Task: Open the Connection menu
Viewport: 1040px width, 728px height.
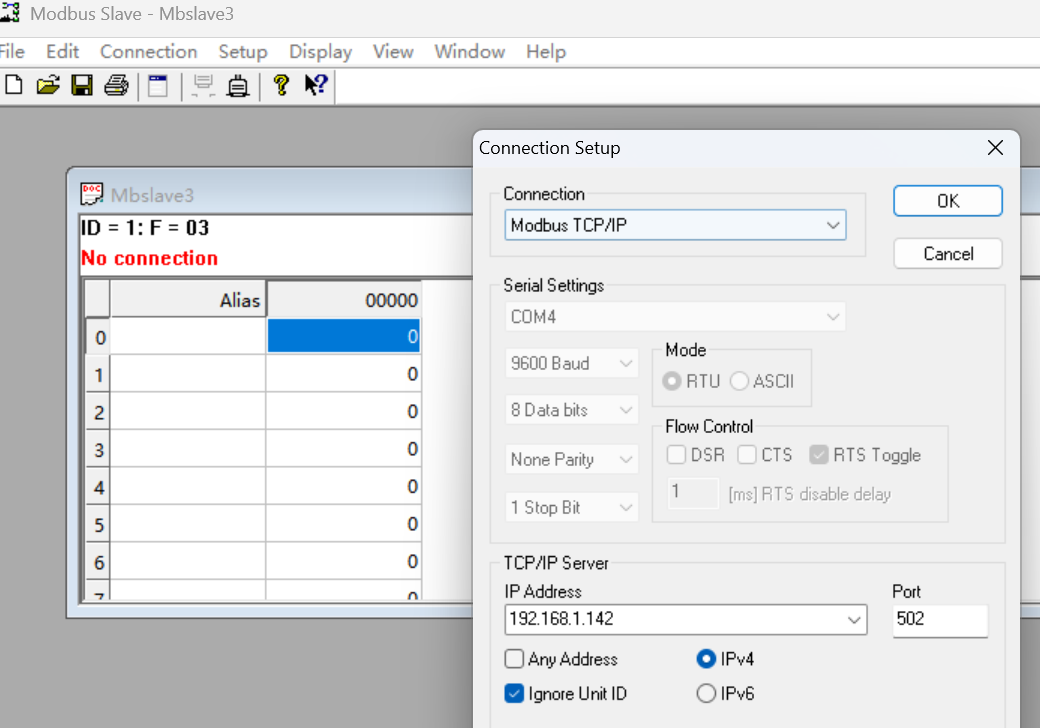Action: 148,52
